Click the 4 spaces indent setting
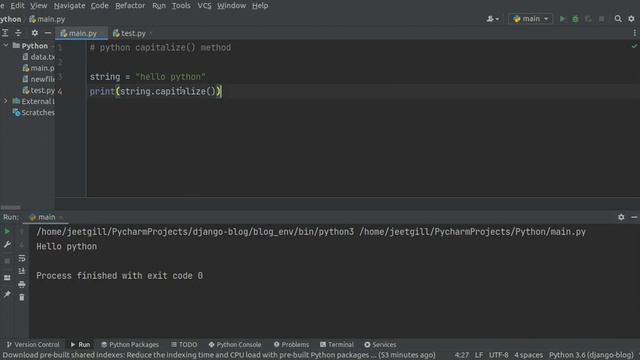This screenshot has width=640, height=360. point(529,355)
